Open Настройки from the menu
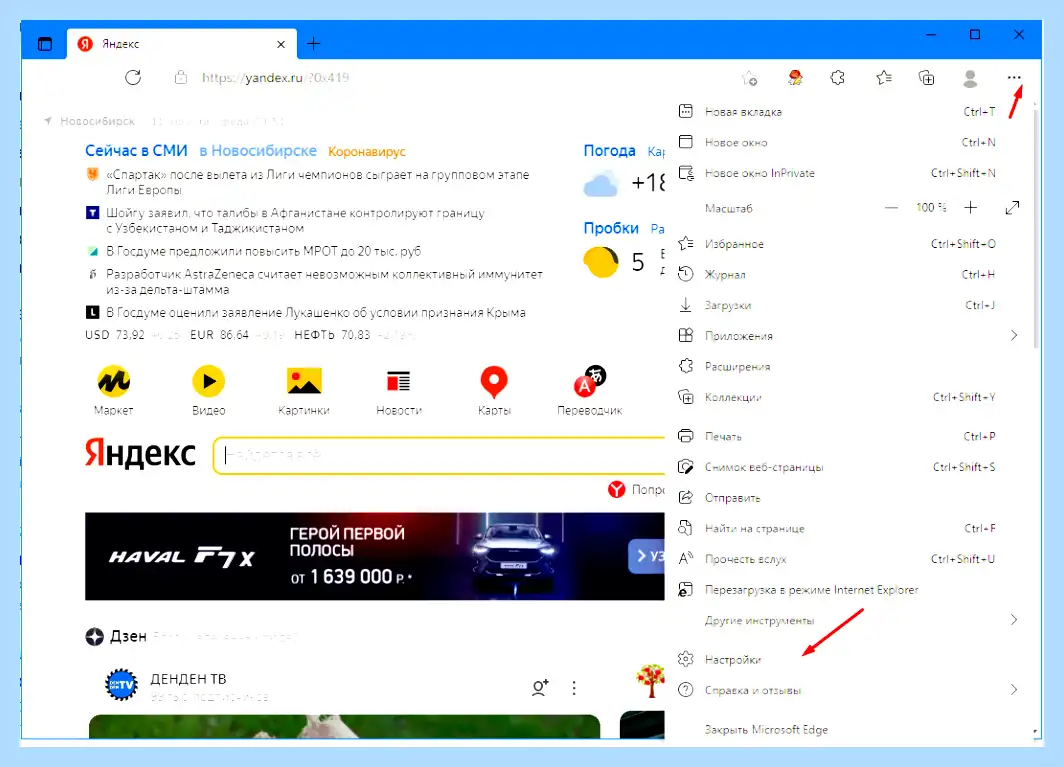1064x767 pixels. pyautogui.click(x=848, y=659)
